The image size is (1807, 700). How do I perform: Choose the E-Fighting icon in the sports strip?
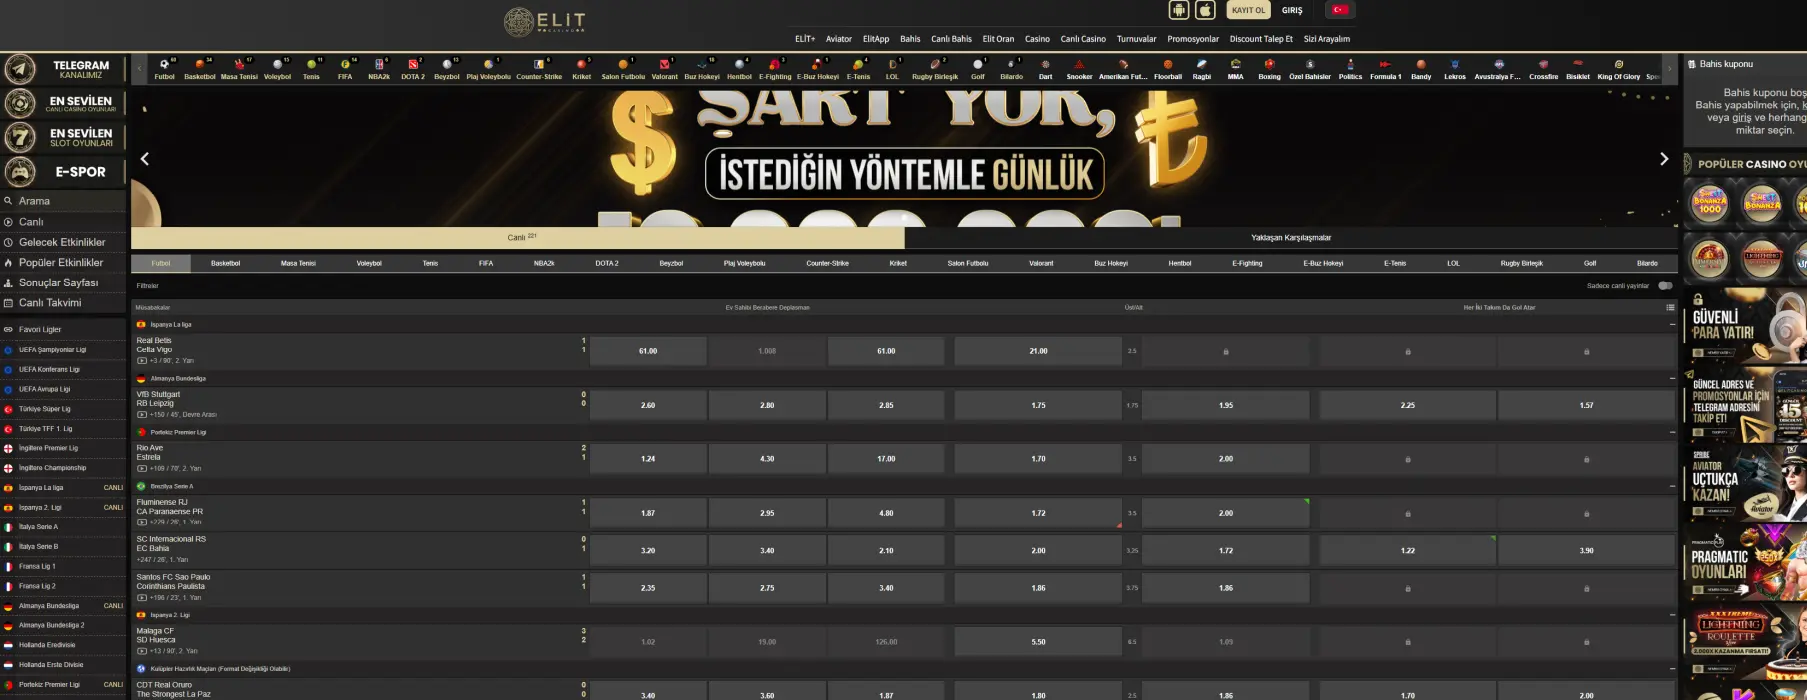point(775,69)
